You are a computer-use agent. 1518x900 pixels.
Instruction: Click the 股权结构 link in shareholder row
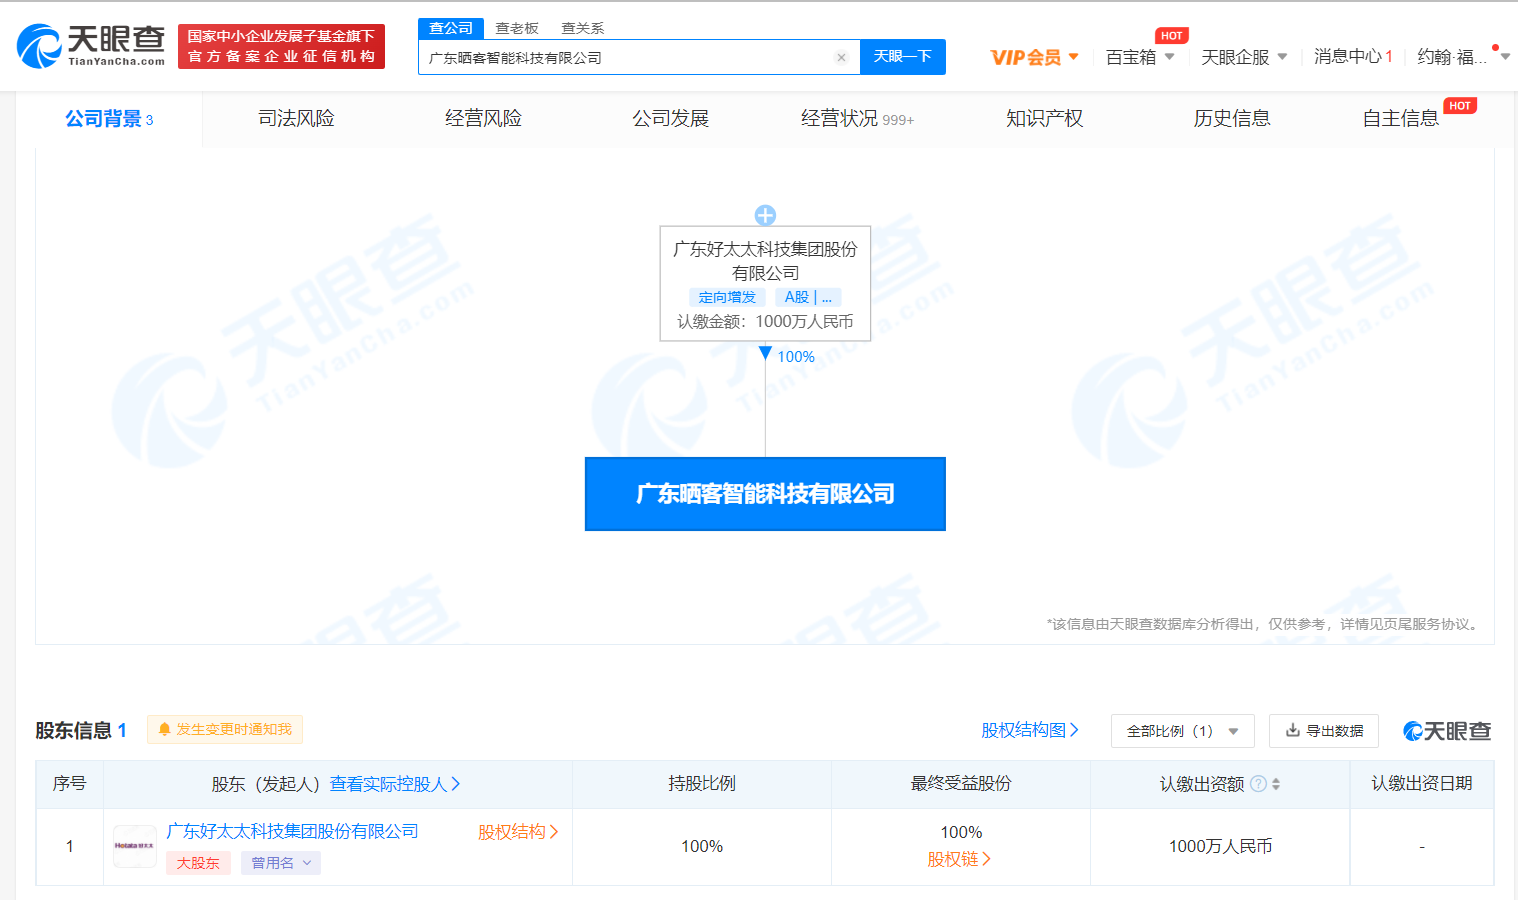pyautogui.click(x=518, y=832)
